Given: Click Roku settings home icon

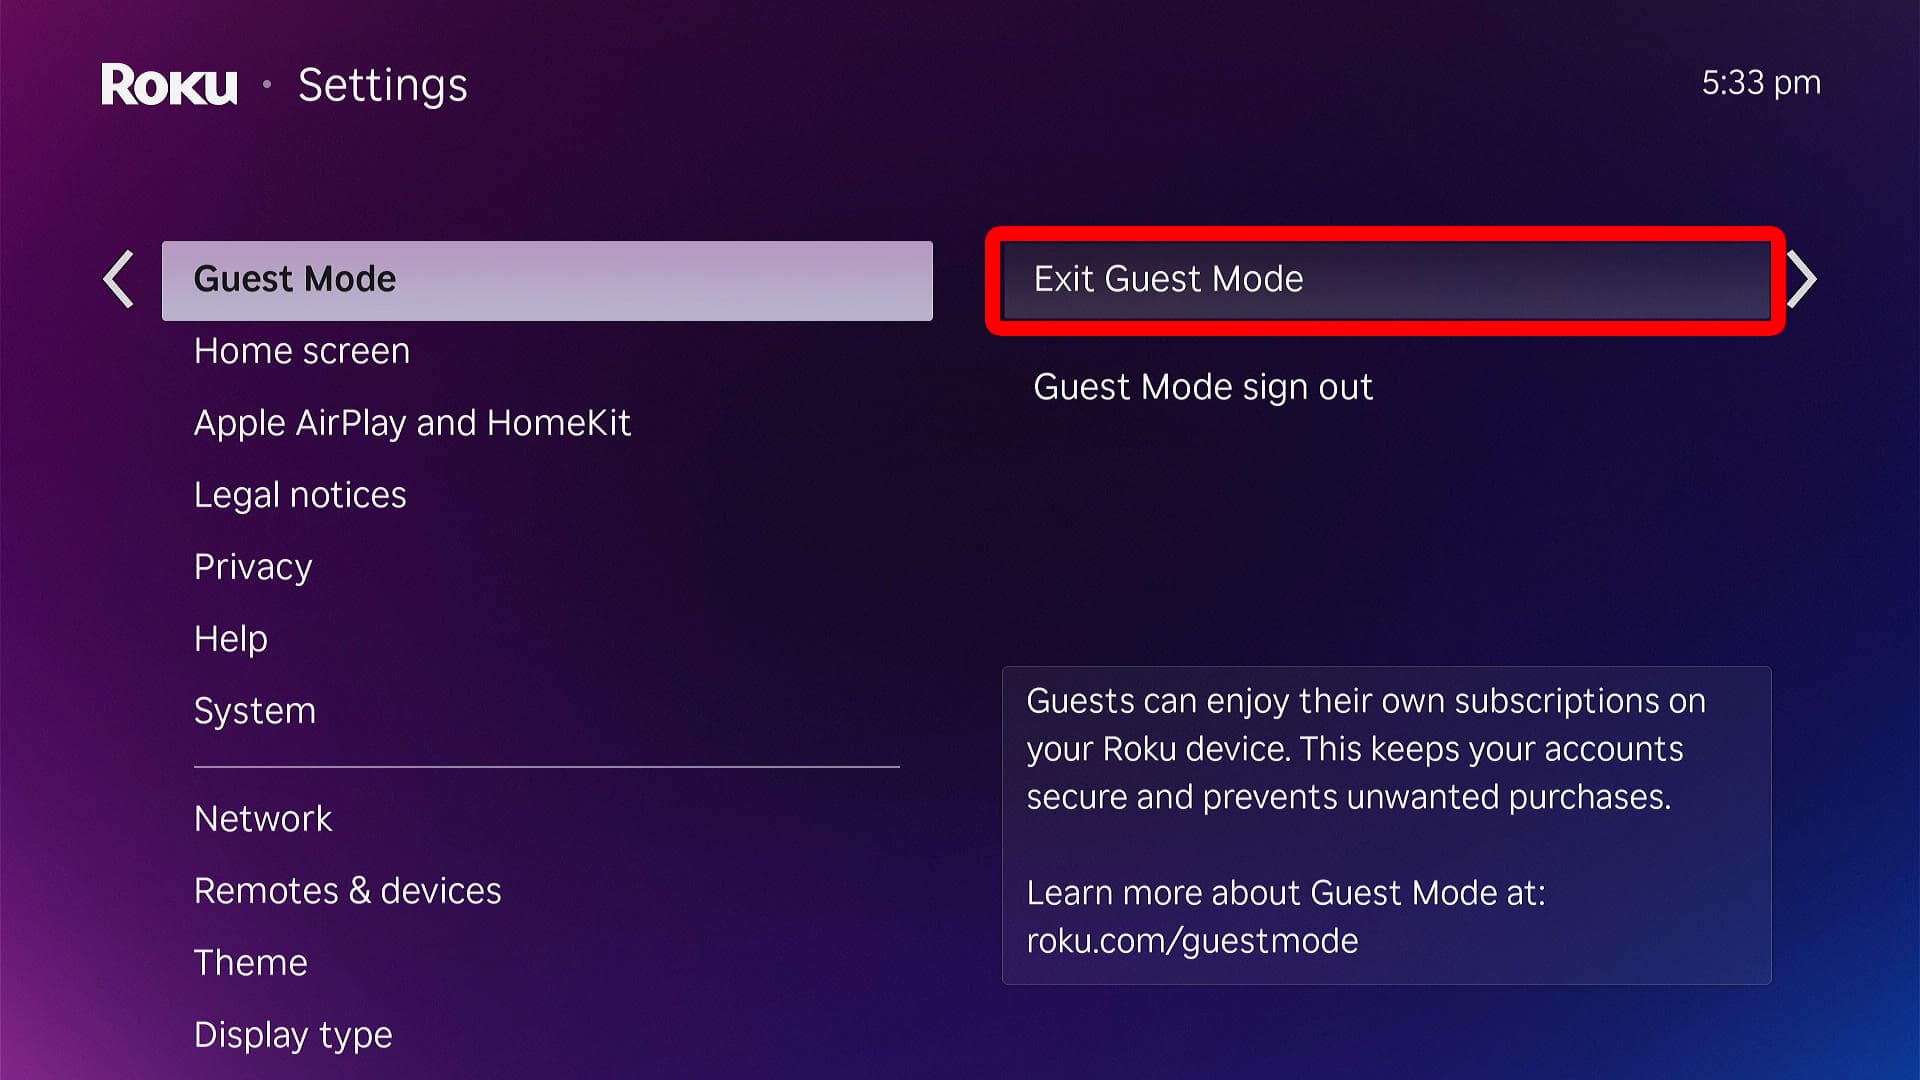Looking at the screenshot, I should click(x=167, y=83).
